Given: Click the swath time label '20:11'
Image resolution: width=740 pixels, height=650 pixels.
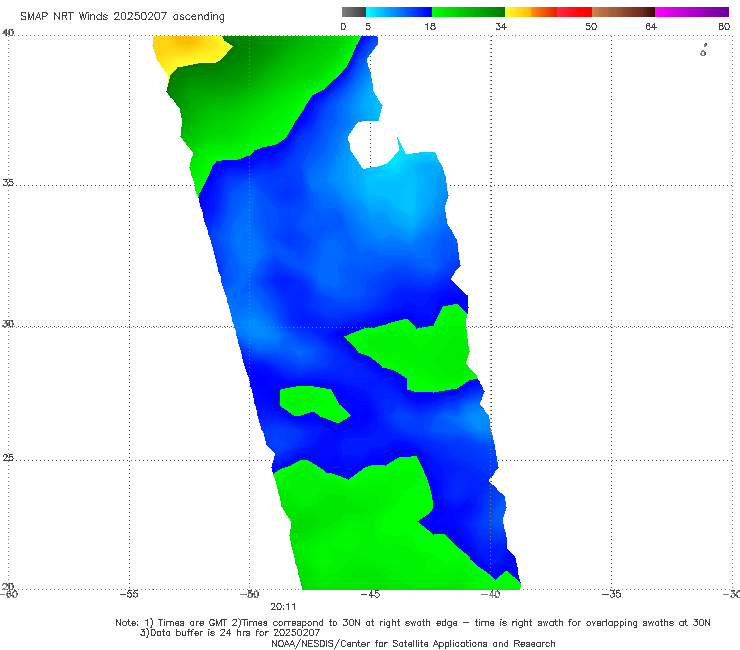Looking at the screenshot, I should (283, 607).
